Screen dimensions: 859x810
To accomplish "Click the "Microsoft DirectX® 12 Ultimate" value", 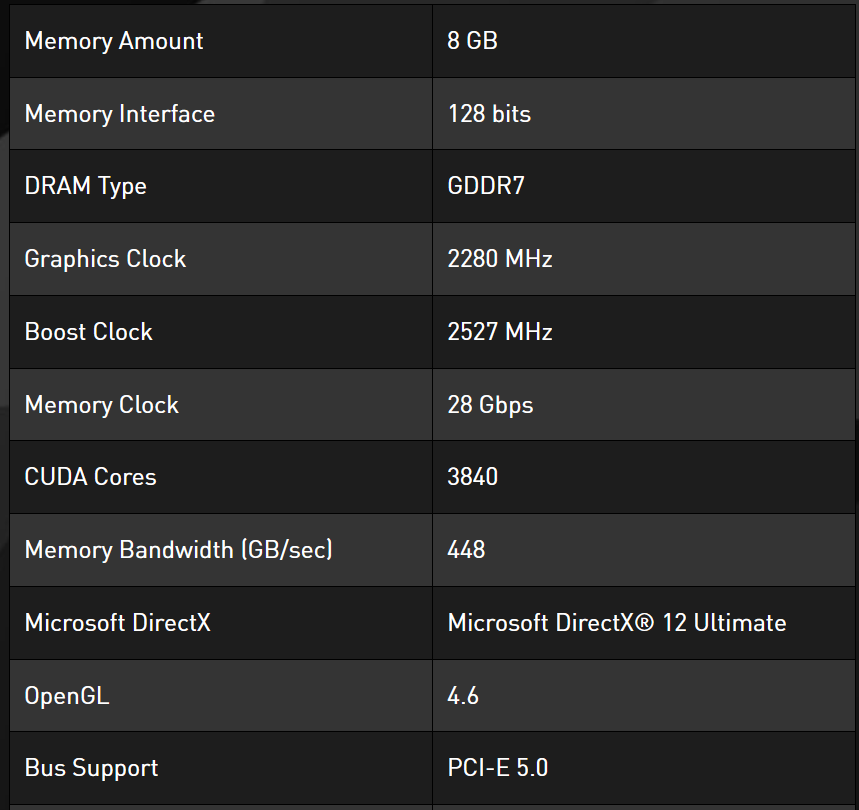I will (x=616, y=623).
